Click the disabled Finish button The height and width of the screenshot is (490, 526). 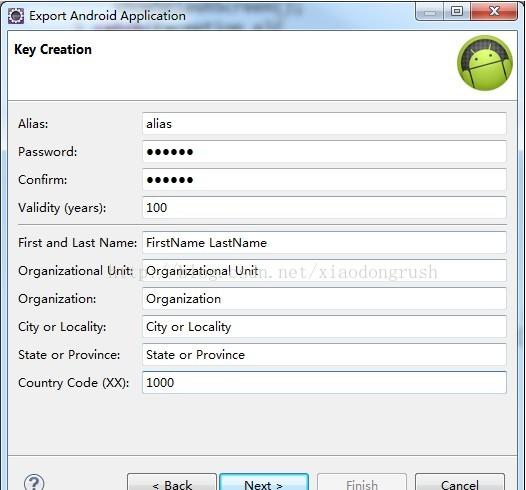click(x=362, y=482)
